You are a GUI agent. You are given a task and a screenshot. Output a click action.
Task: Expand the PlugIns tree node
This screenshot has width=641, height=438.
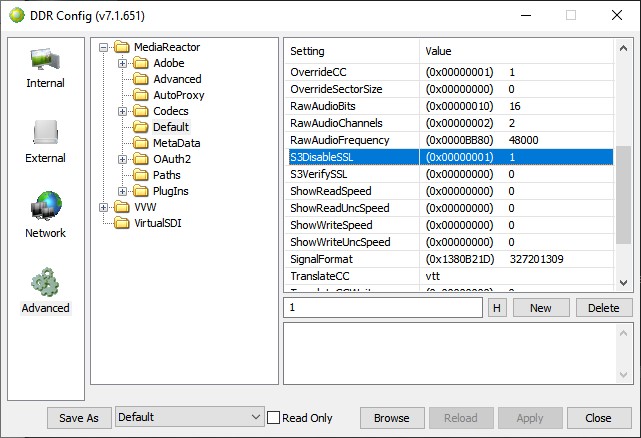coord(122,191)
